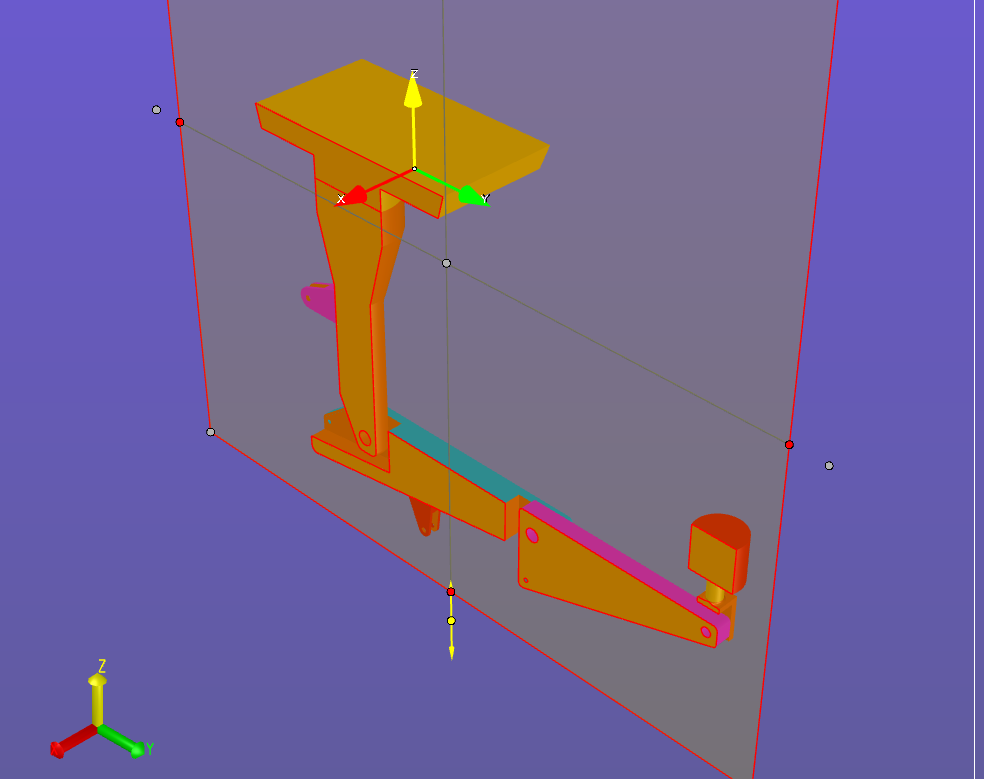The width and height of the screenshot is (984, 779).
Task: Grab the yellow sphere handle below plane
Action: tap(451, 621)
